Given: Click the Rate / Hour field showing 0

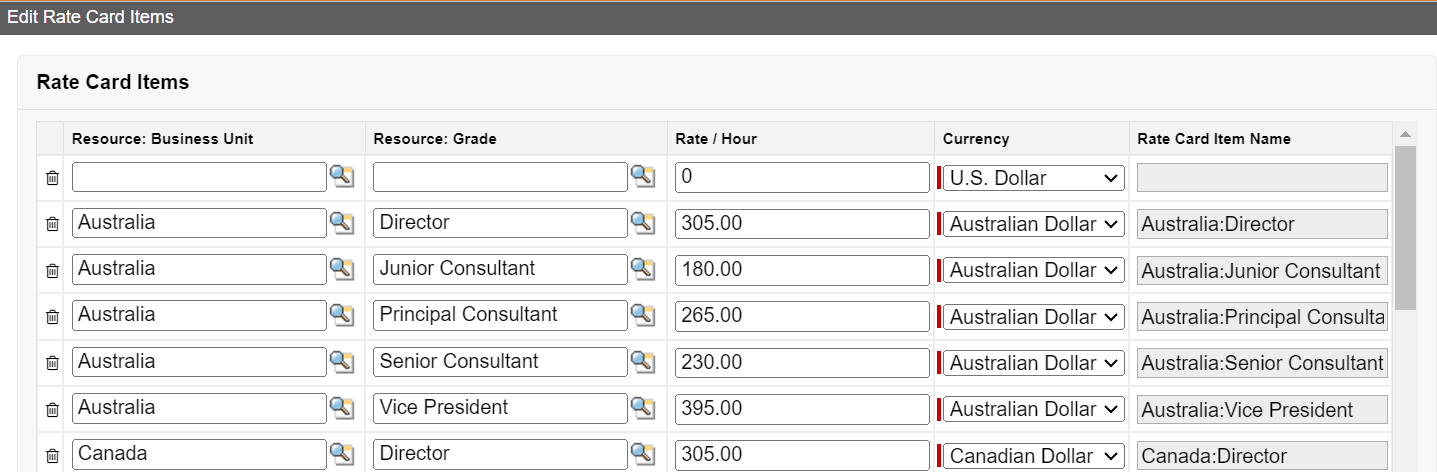Looking at the screenshot, I should 802,178.
